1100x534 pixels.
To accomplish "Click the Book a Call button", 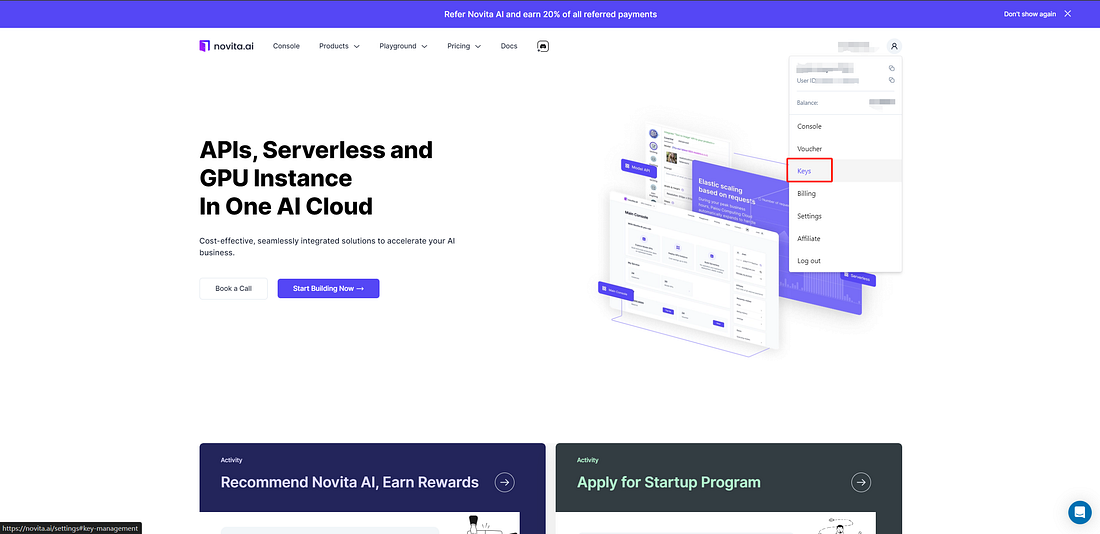I will [233, 288].
